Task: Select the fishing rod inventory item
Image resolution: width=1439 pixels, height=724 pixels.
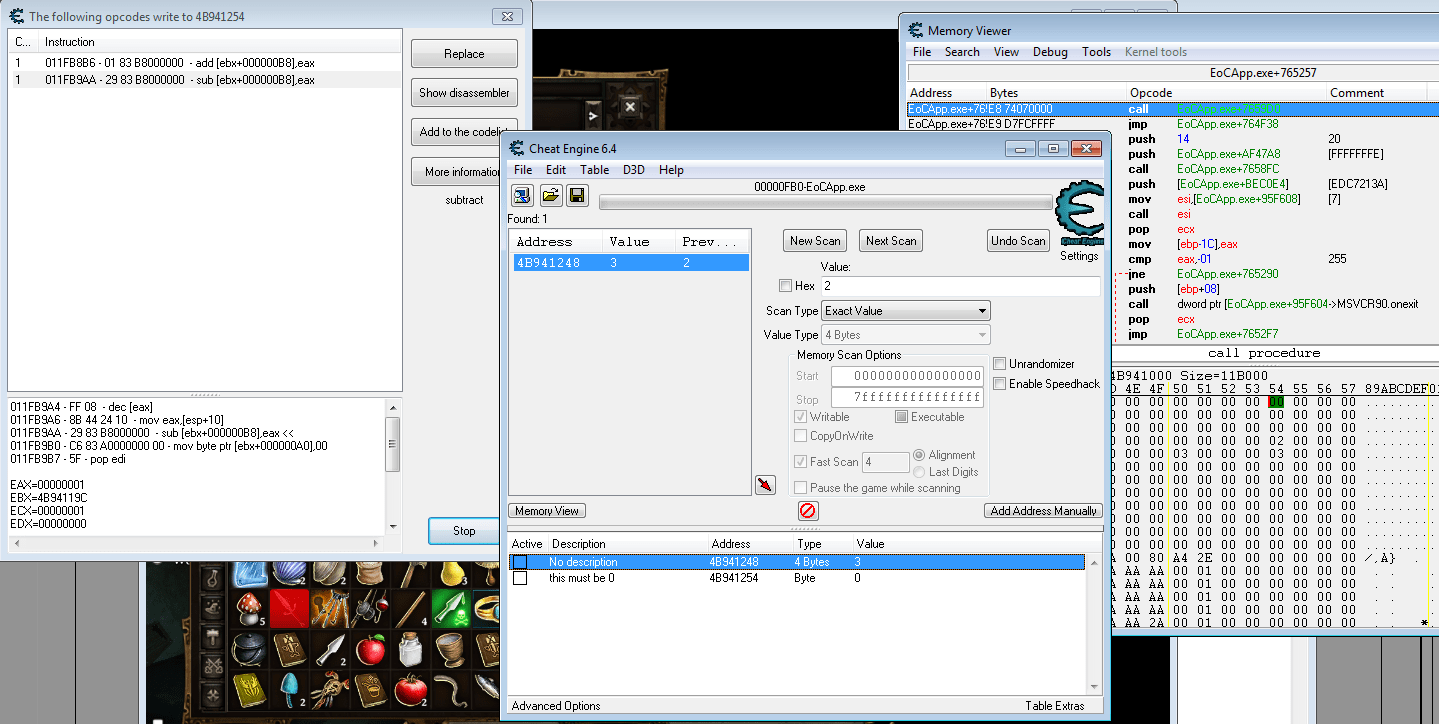Action: tap(371, 609)
